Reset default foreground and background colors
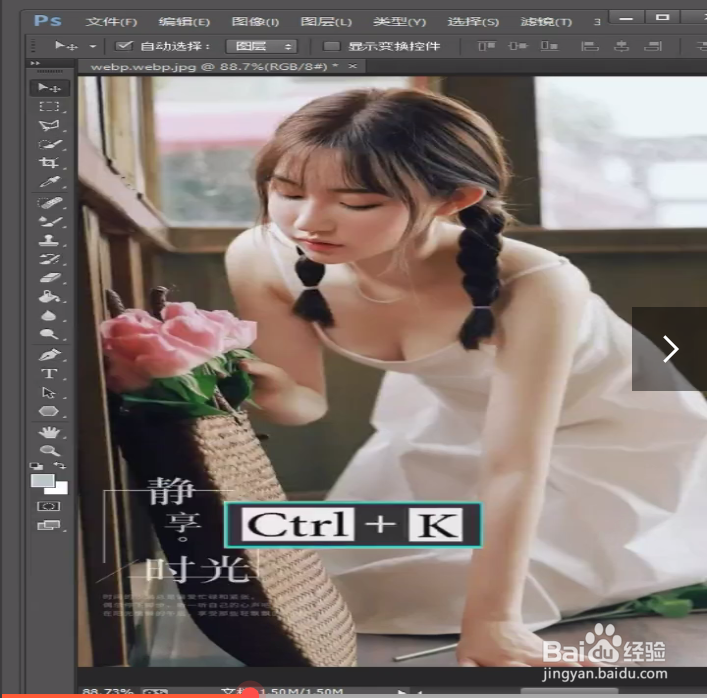 36,466
